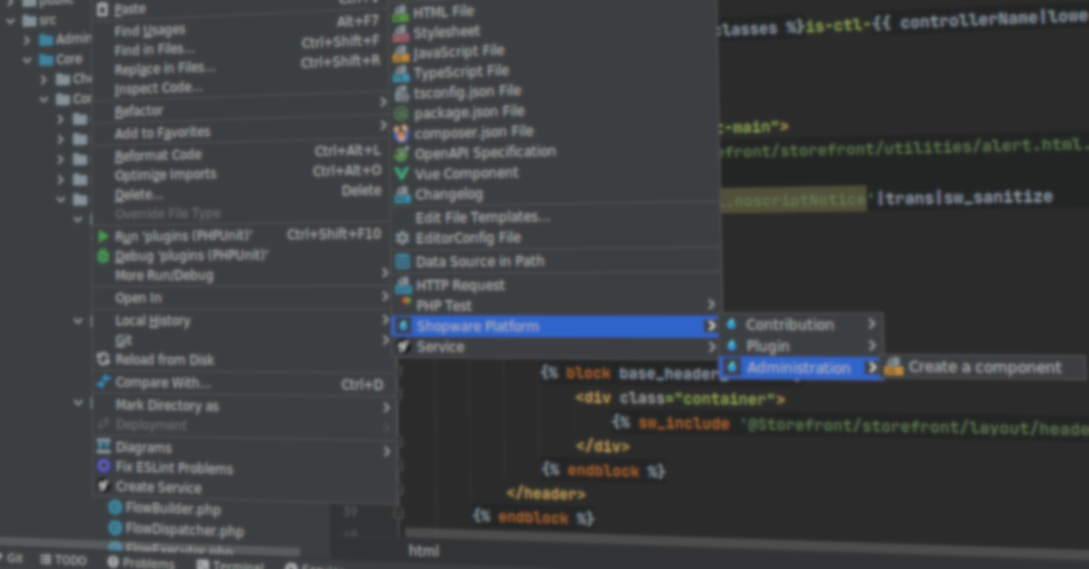
Task: Click the Vue Component file icon
Action: pyautogui.click(x=401, y=173)
